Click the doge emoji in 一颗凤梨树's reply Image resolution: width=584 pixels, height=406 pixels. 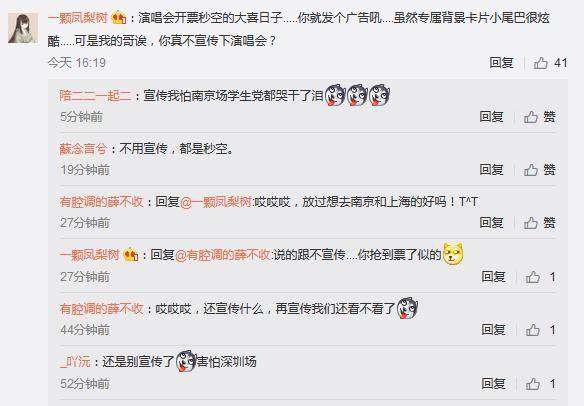point(453,254)
